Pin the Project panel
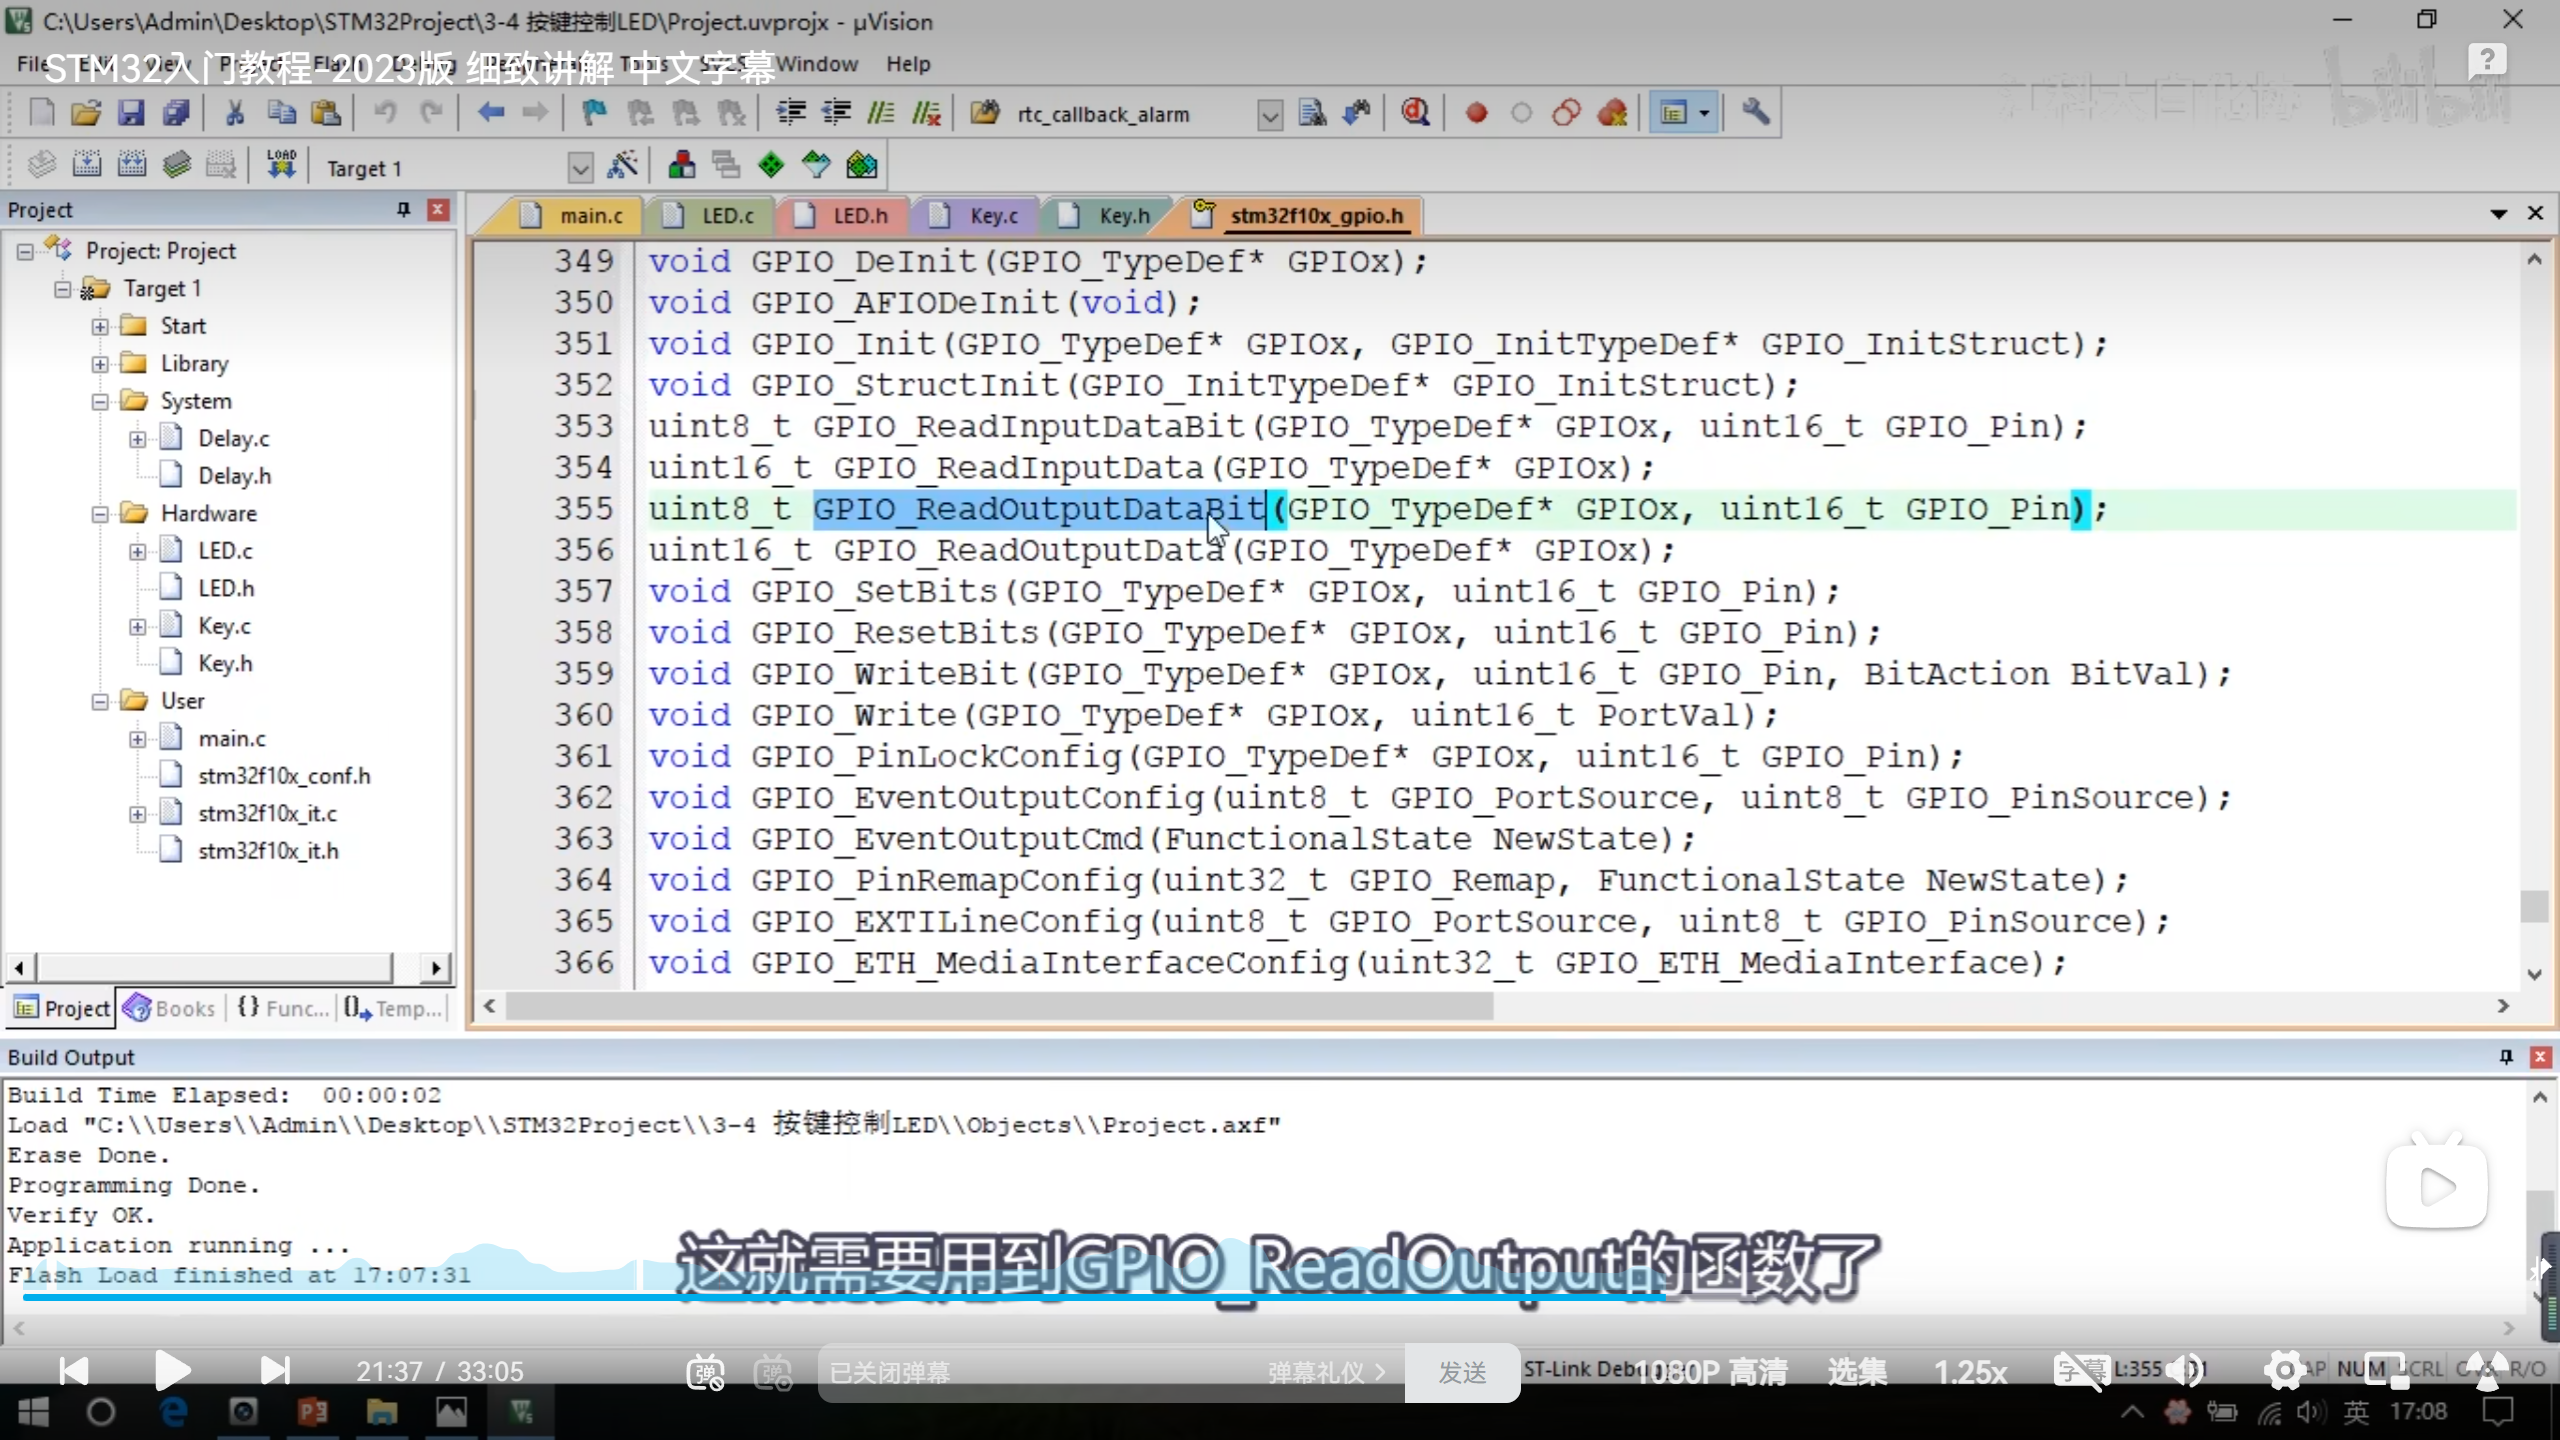Image resolution: width=2560 pixels, height=1440 pixels. (x=403, y=209)
